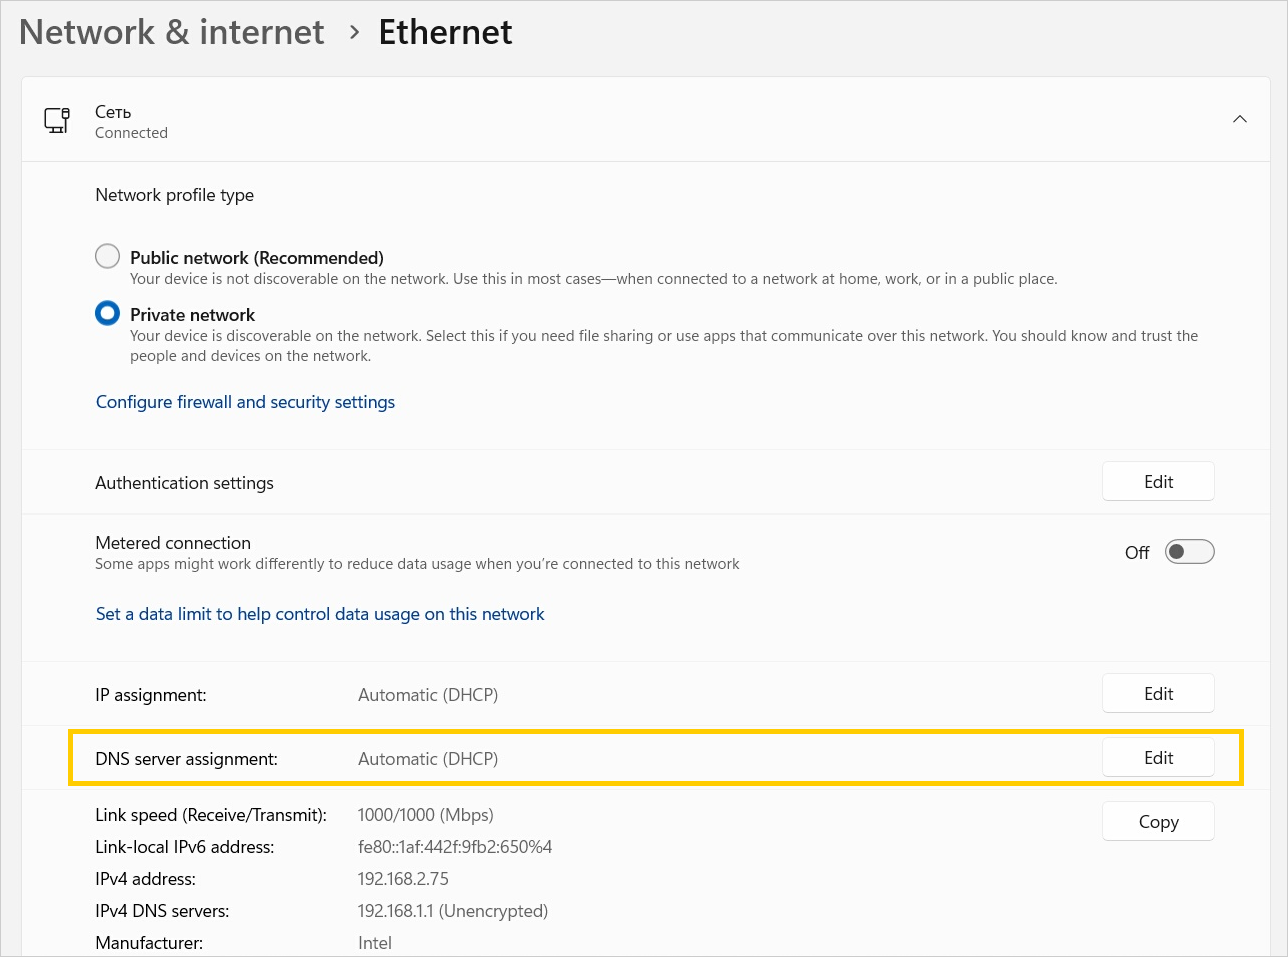Image resolution: width=1288 pixels, height=957 pixels.
Task: Edit the Authentication settings
Action: click(x=1158, y=482)
